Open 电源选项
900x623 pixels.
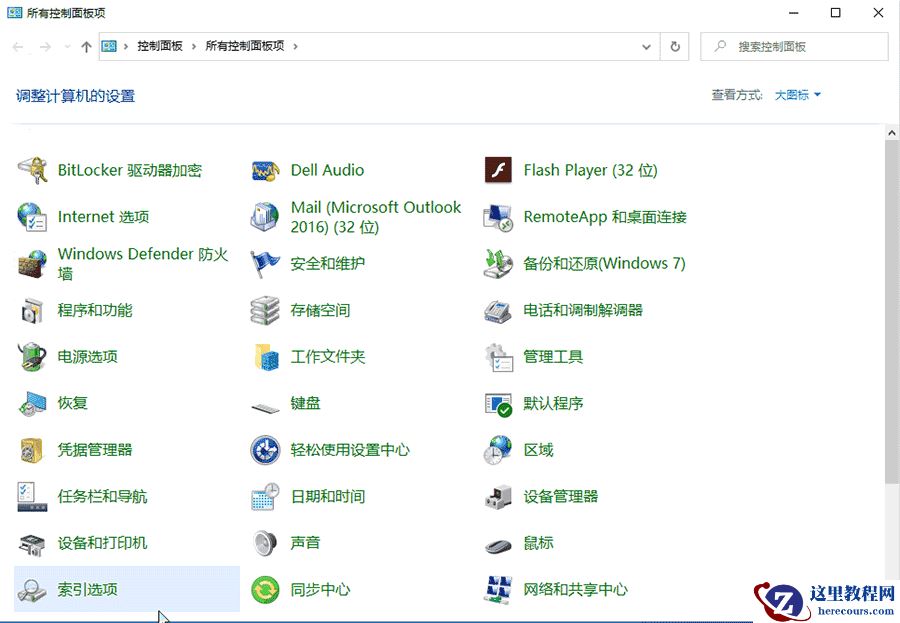tap(90, 356)
